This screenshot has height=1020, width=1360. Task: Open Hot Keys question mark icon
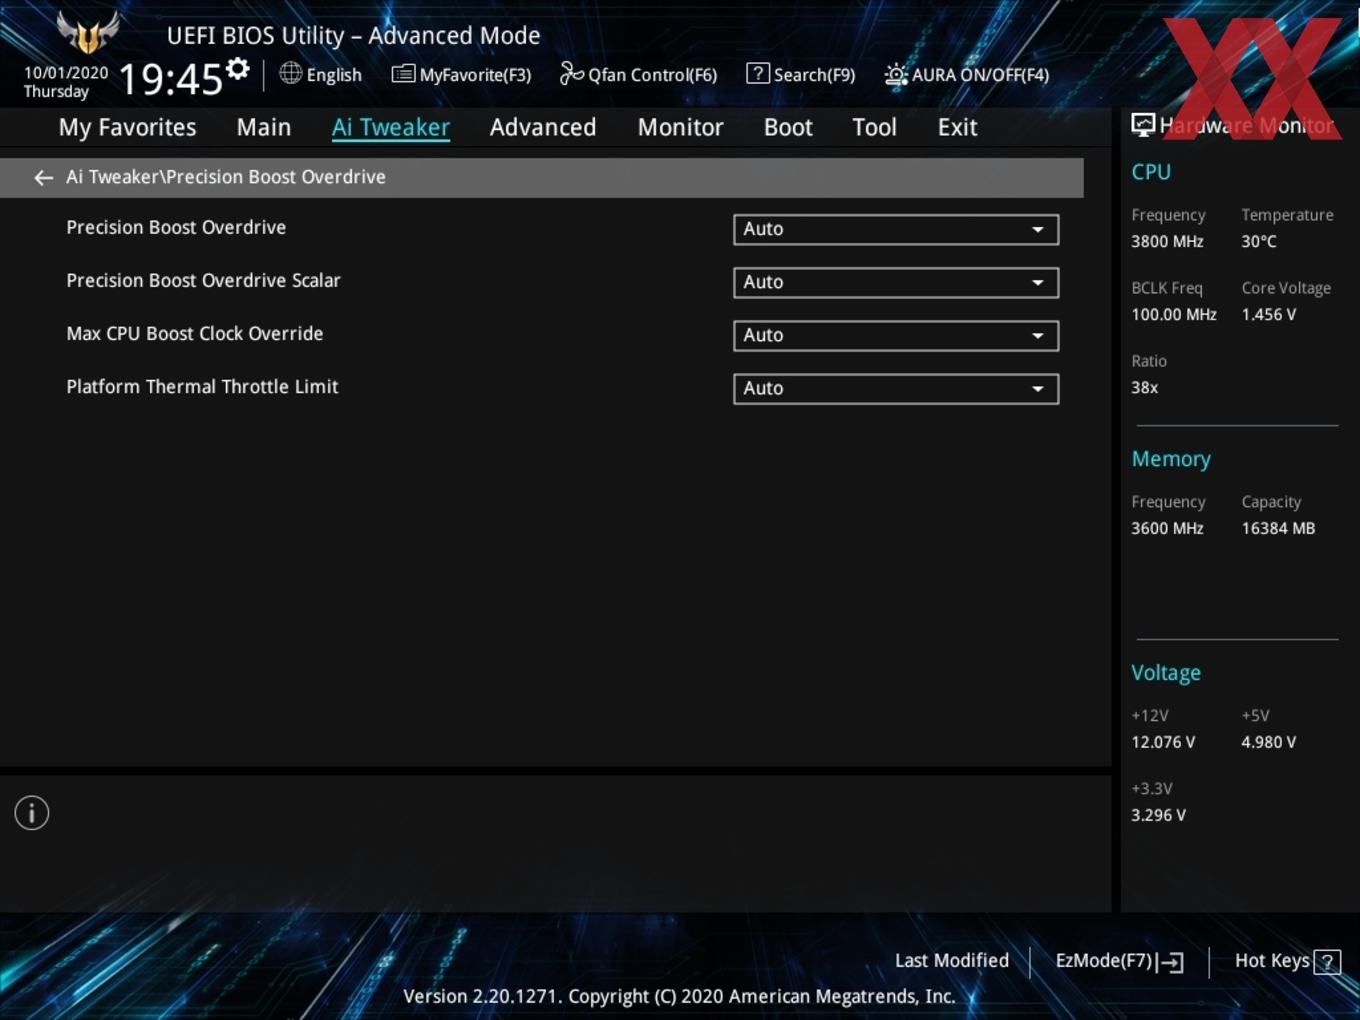tap(1327, 962)
